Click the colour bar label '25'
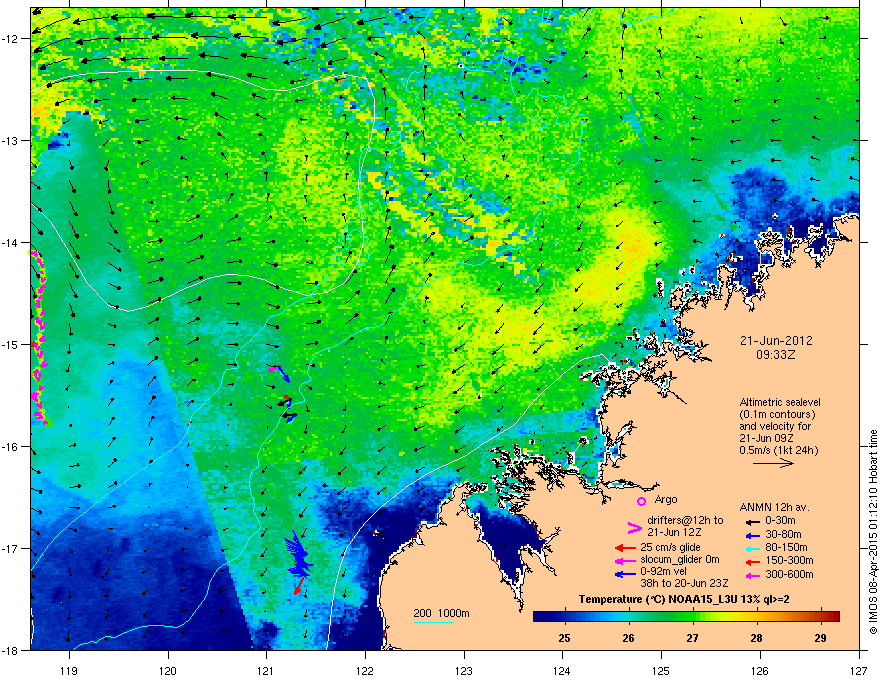This screenshot has width=880, height=680. coord(565,638)
